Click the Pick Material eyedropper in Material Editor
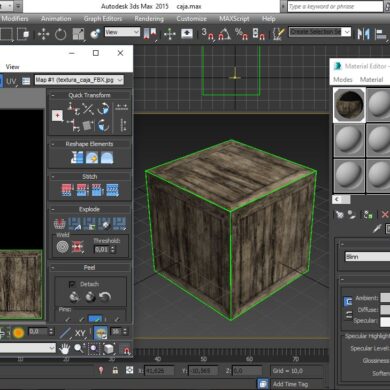 (x=377, y=228)
